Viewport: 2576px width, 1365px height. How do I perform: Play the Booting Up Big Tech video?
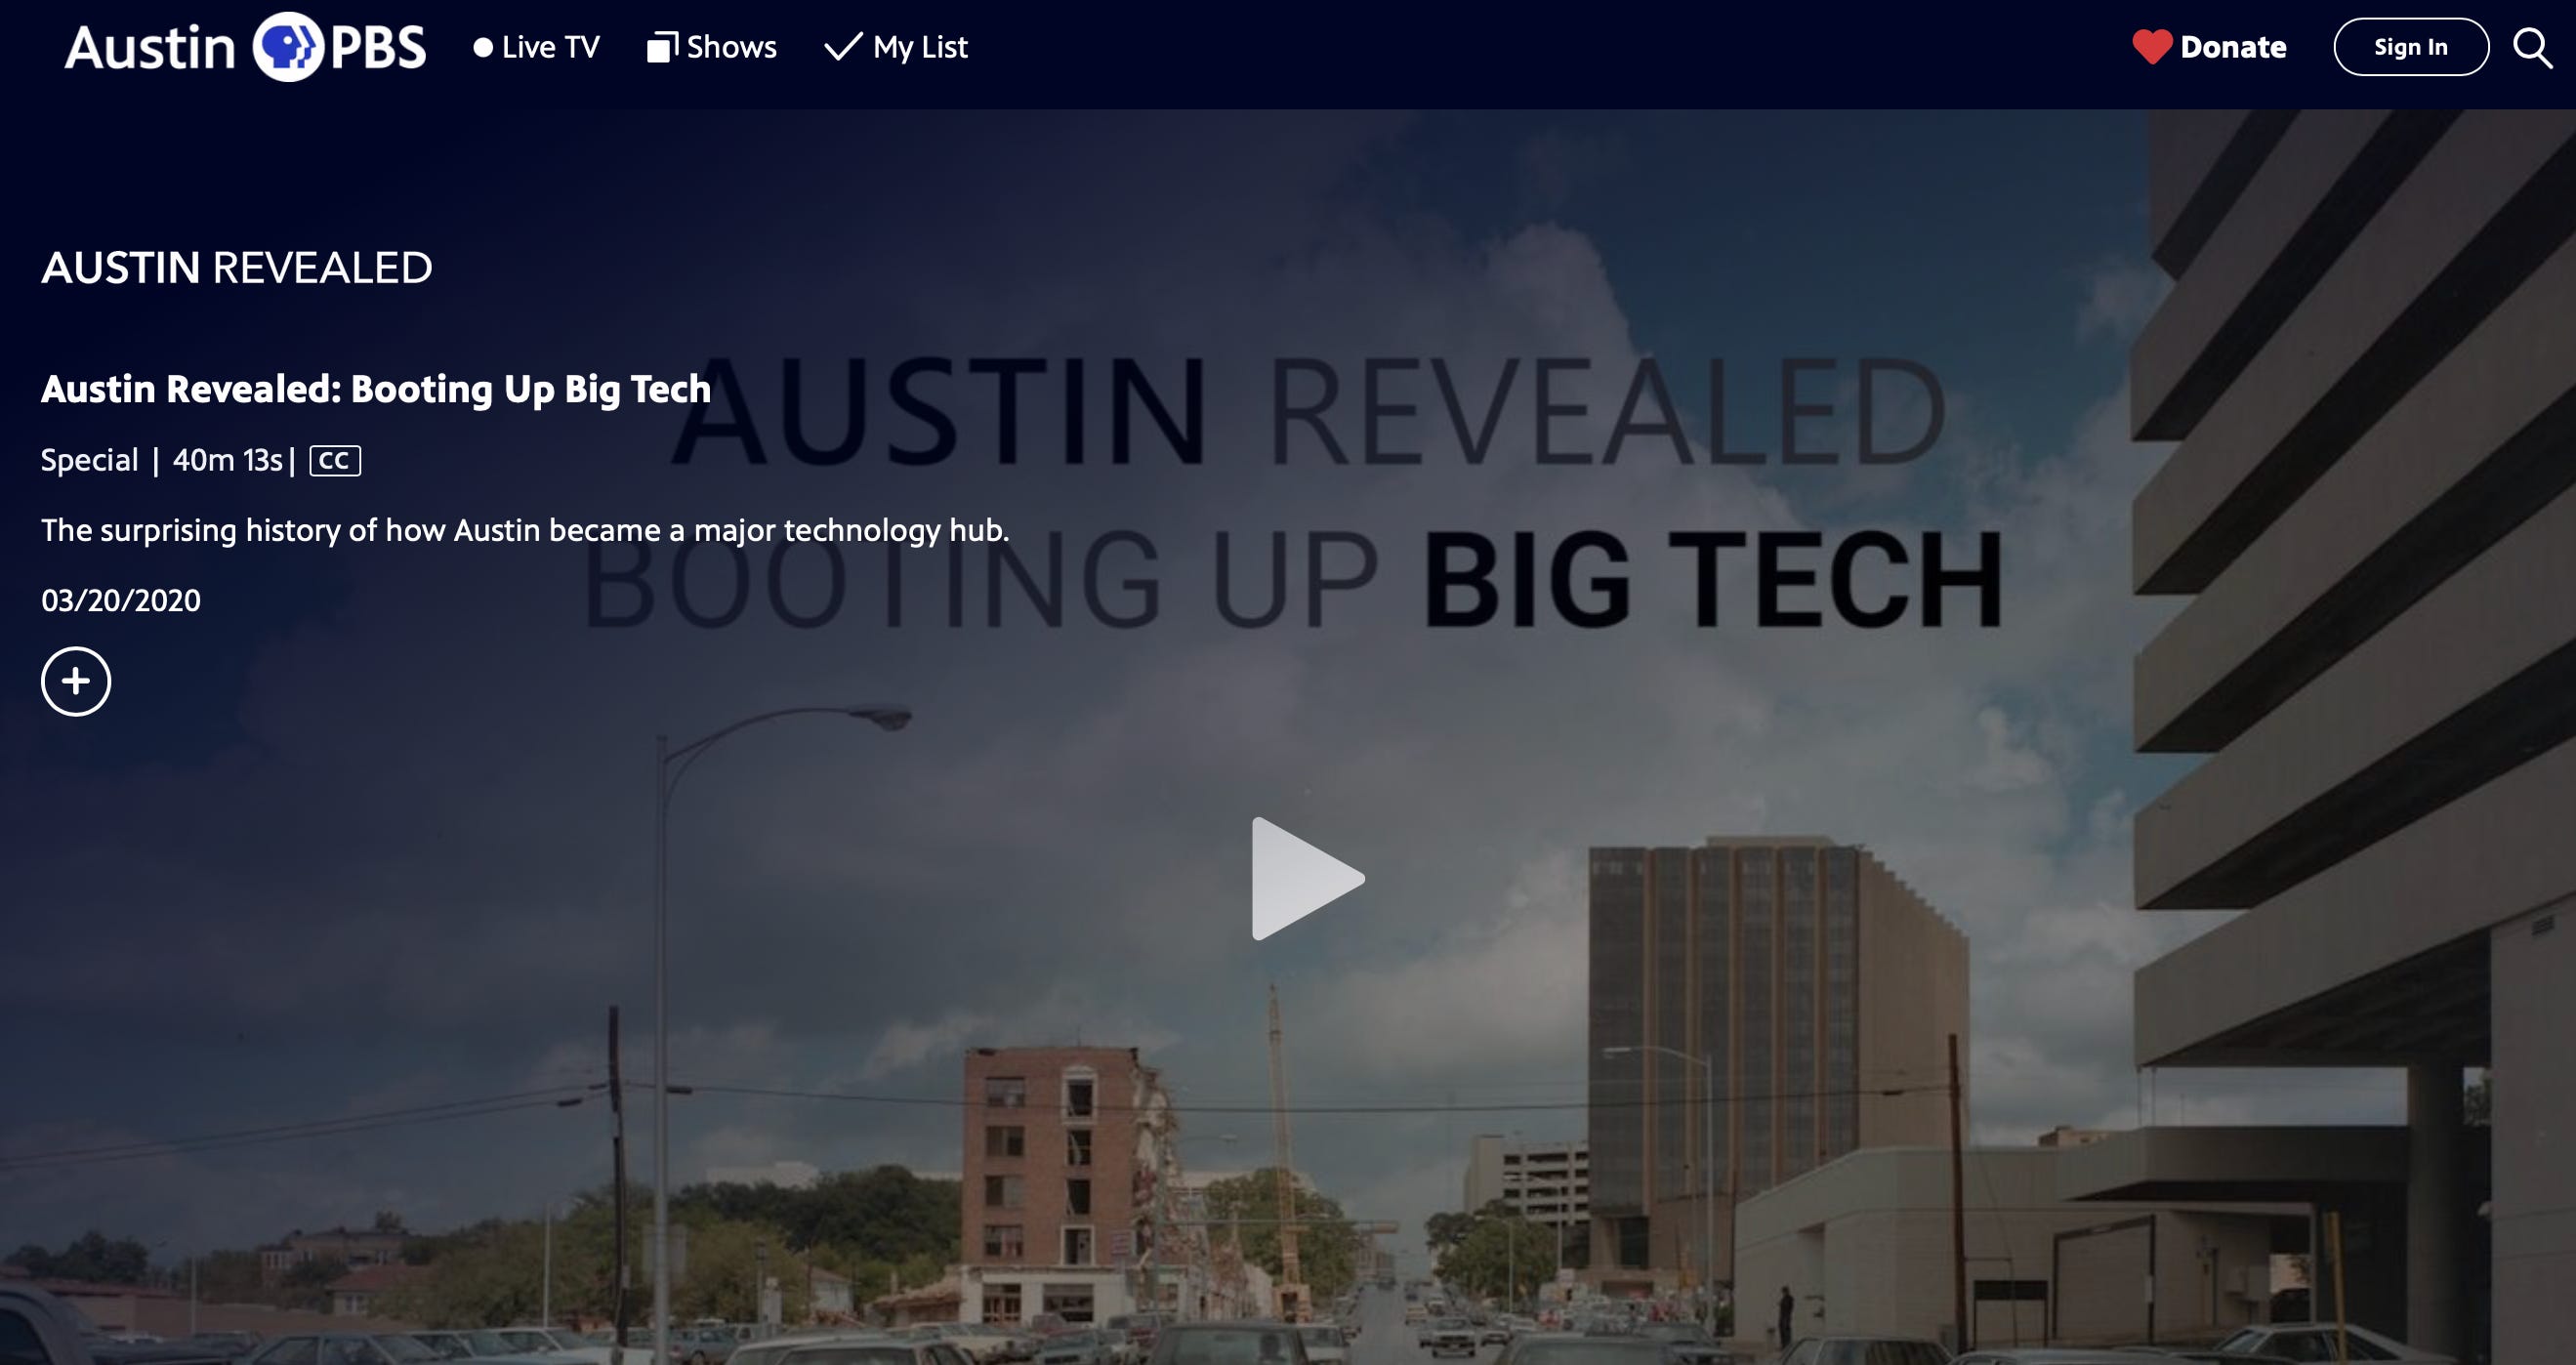(x=1305, y=879)
